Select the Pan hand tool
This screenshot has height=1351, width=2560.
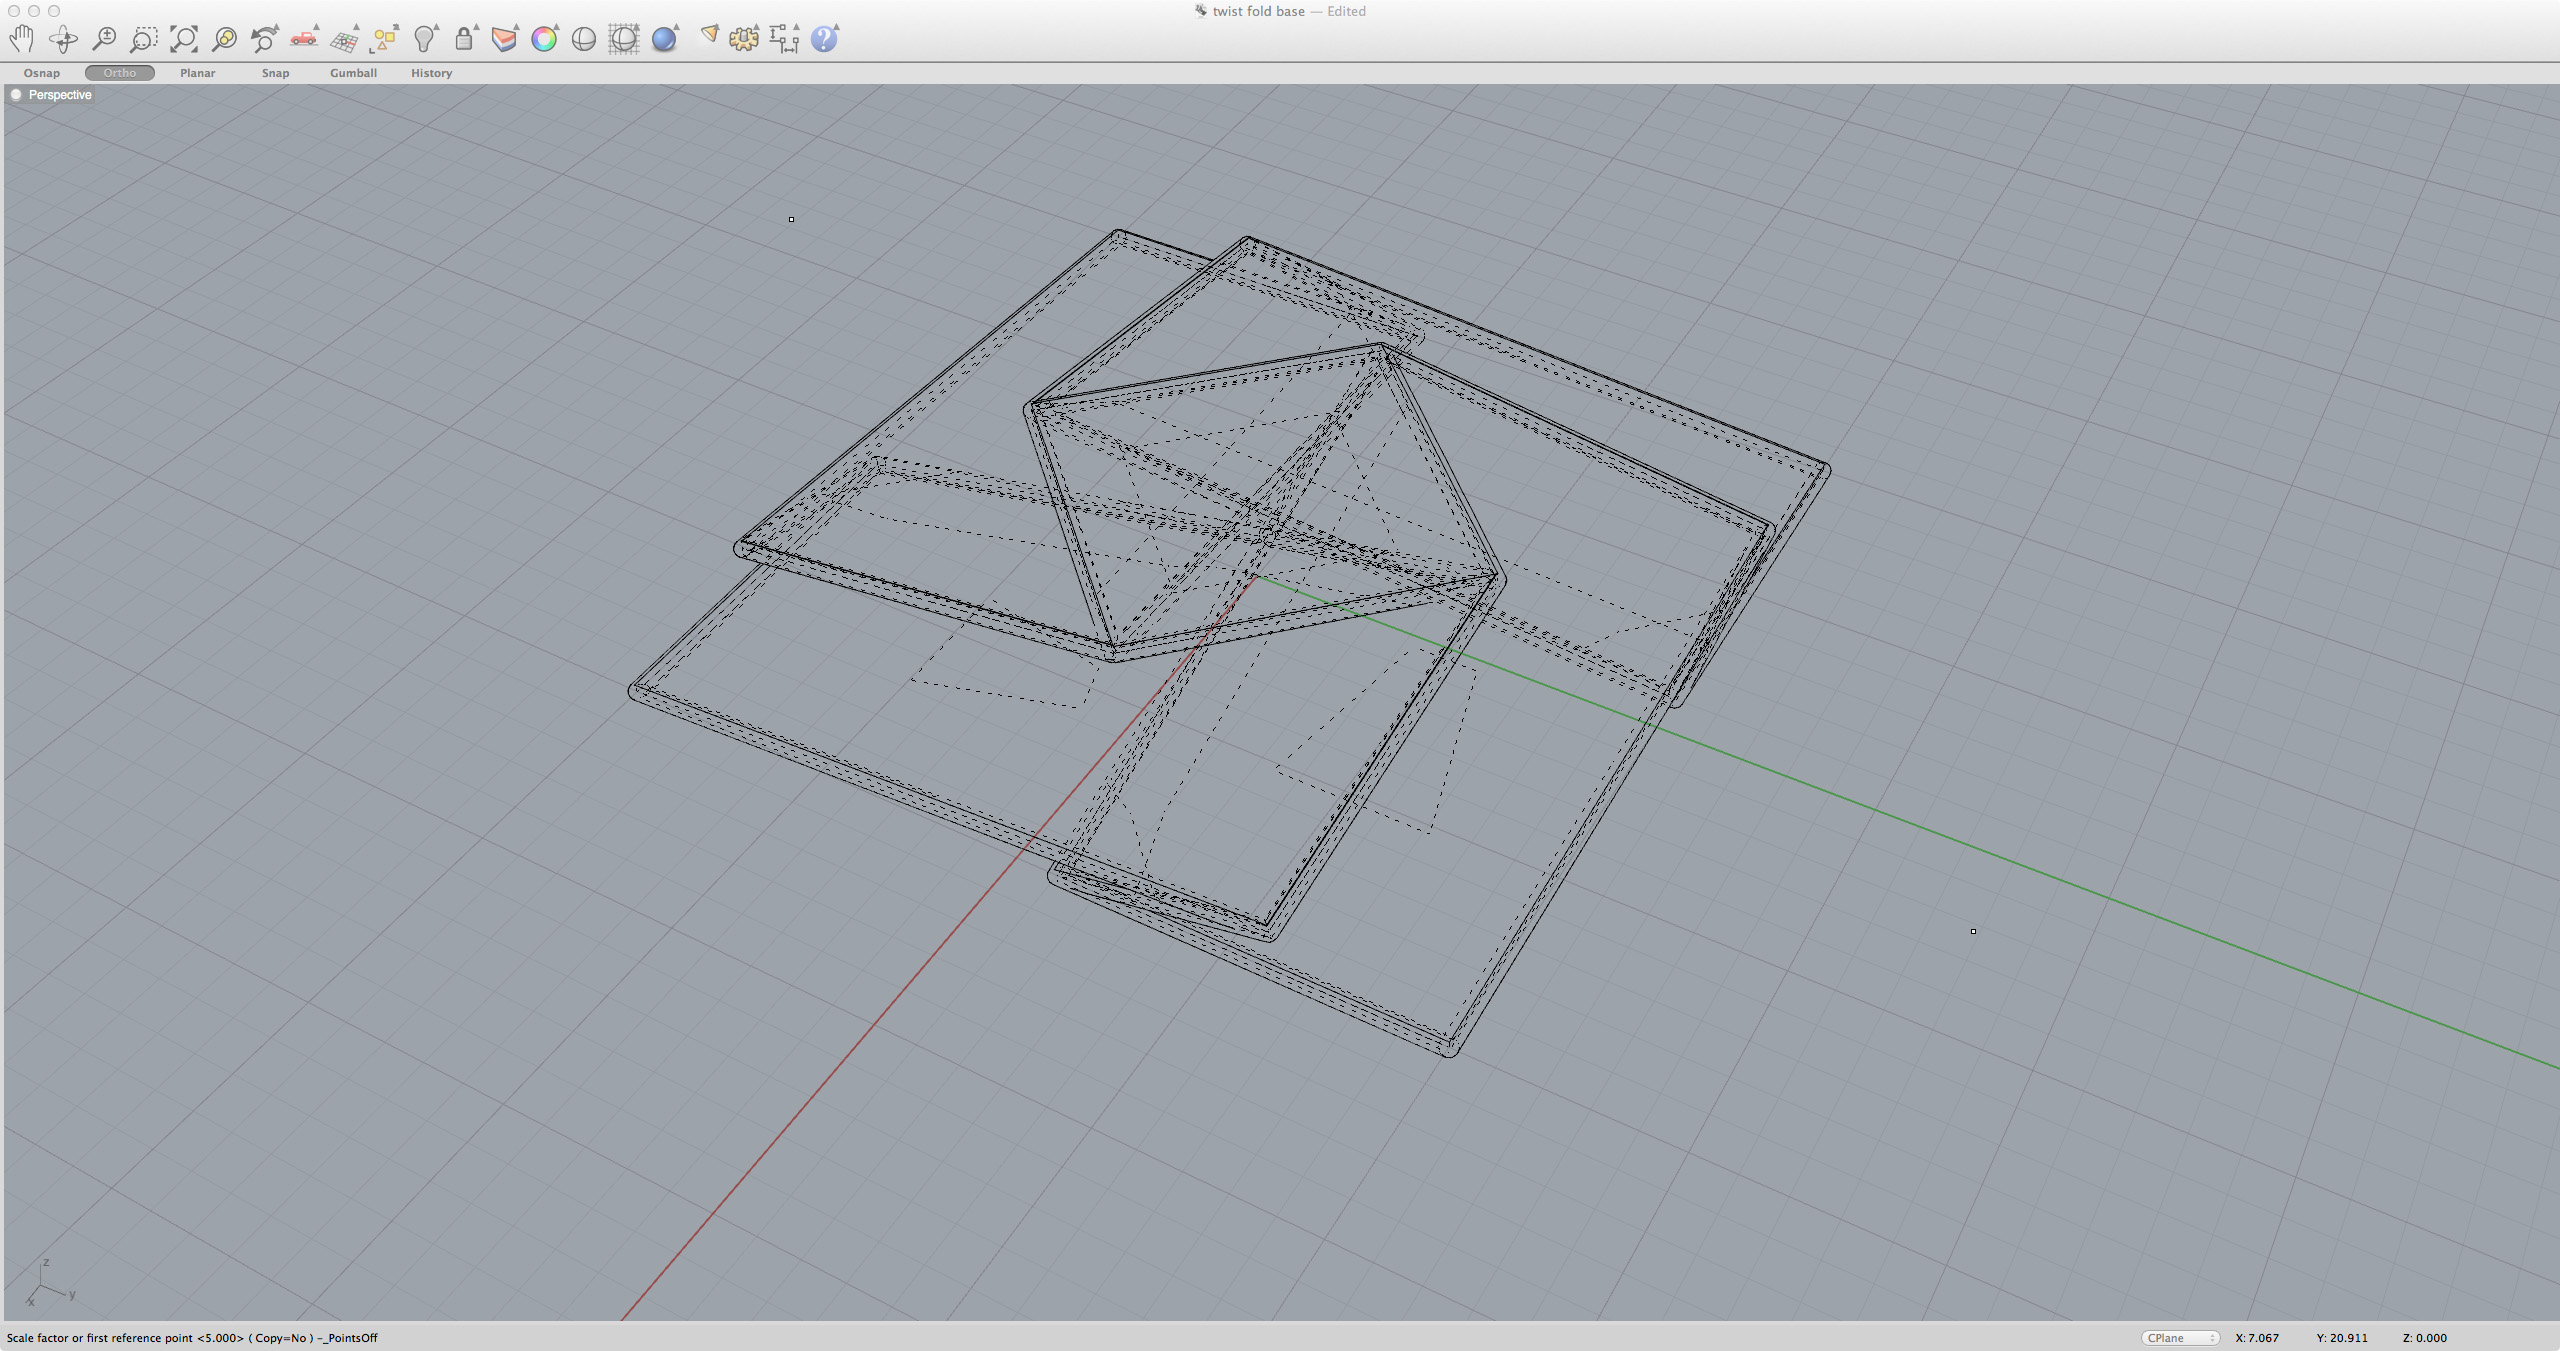coord(22,39)
